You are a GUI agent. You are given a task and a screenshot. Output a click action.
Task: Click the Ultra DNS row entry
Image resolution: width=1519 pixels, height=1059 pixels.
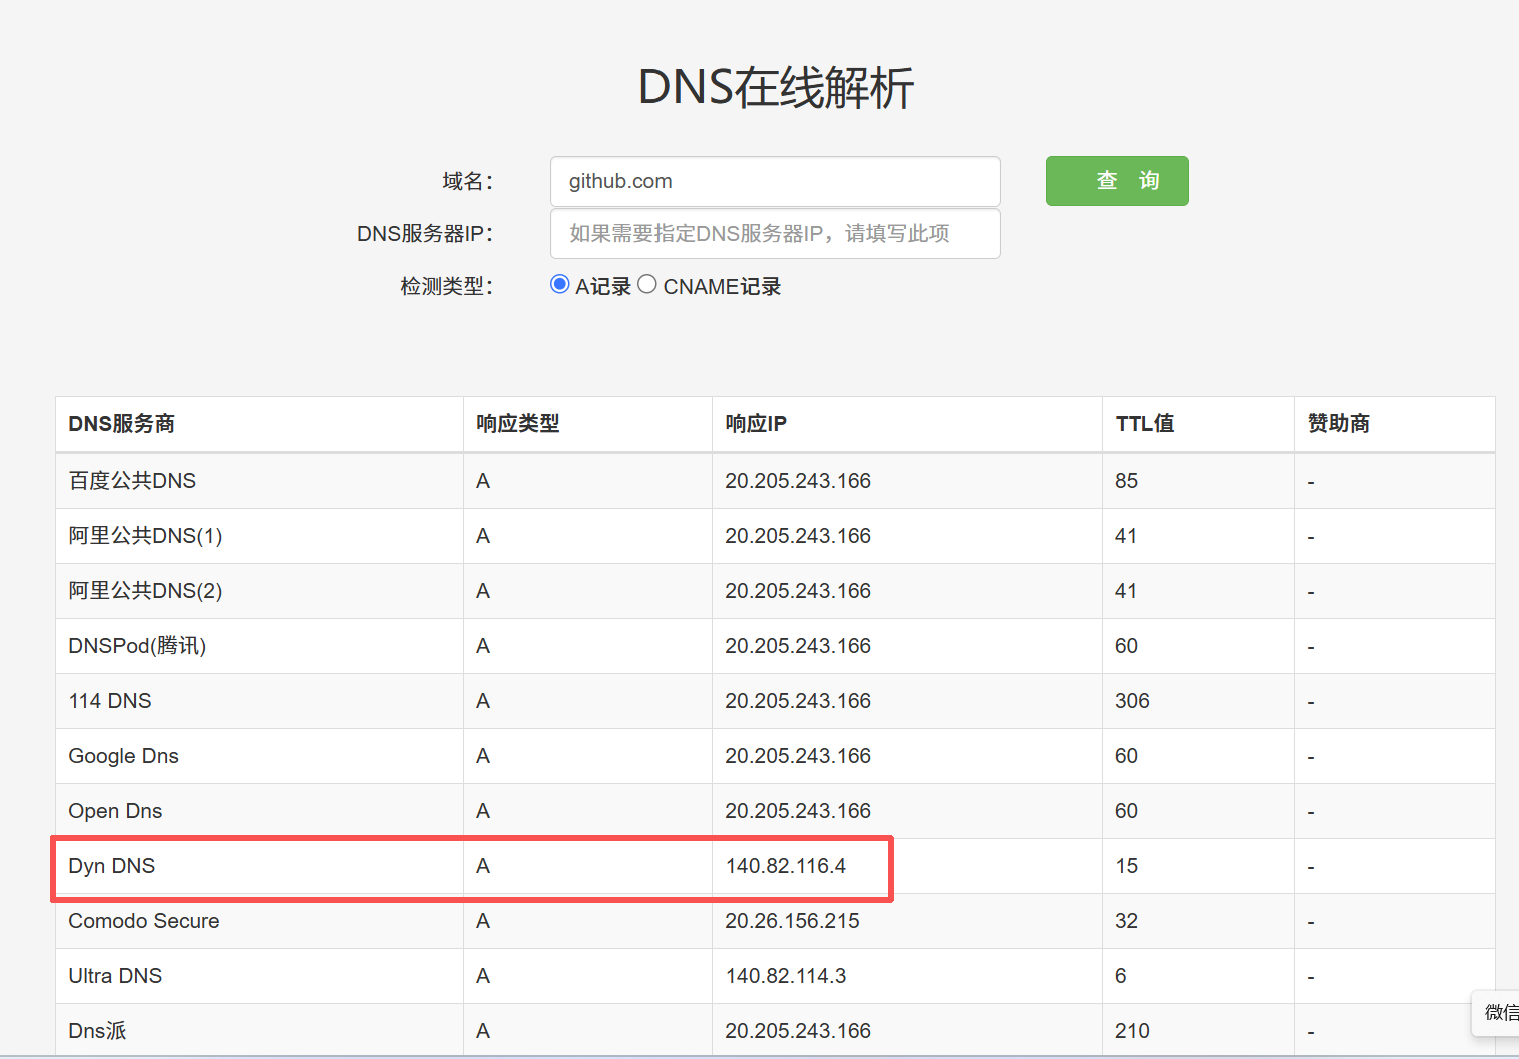coord(114,976)
